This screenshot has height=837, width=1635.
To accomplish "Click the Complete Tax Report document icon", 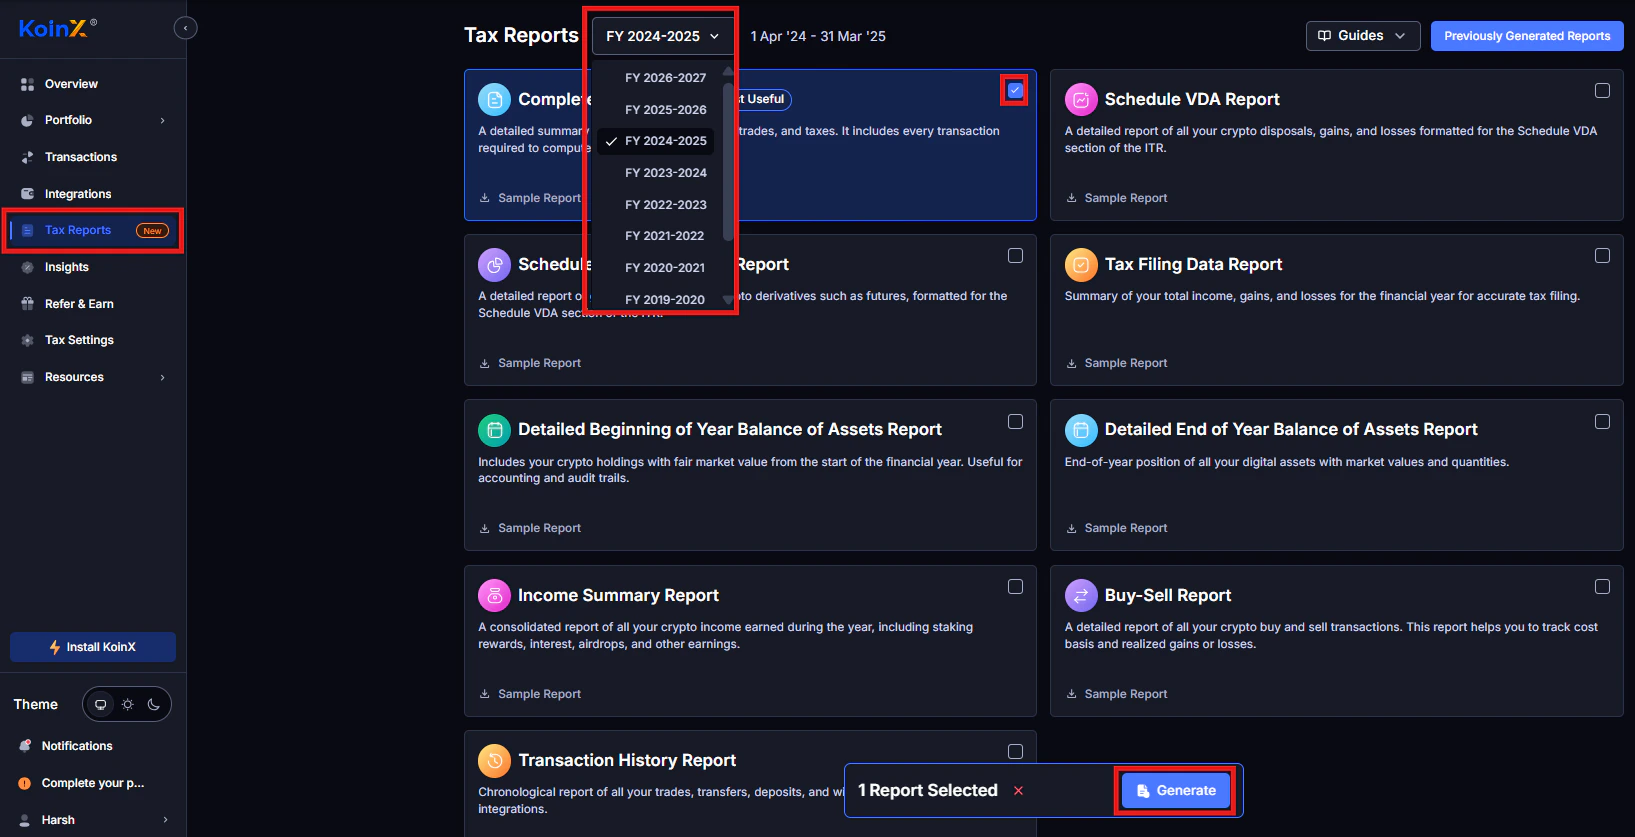I will tap(494, 99).
